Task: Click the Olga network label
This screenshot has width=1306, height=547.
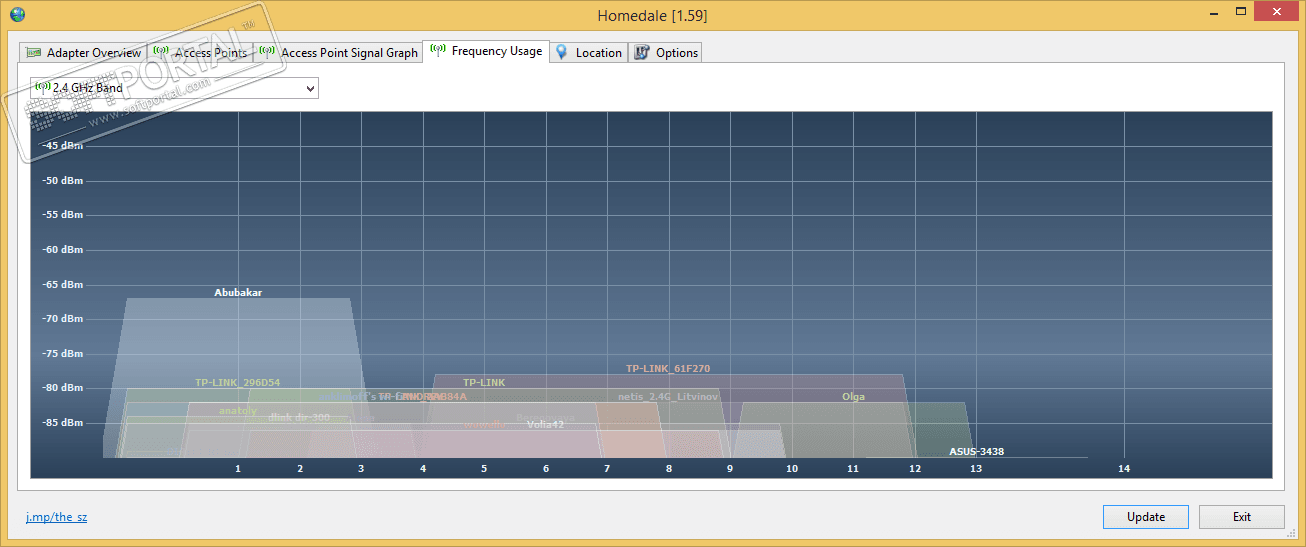Action: (853, 397)
